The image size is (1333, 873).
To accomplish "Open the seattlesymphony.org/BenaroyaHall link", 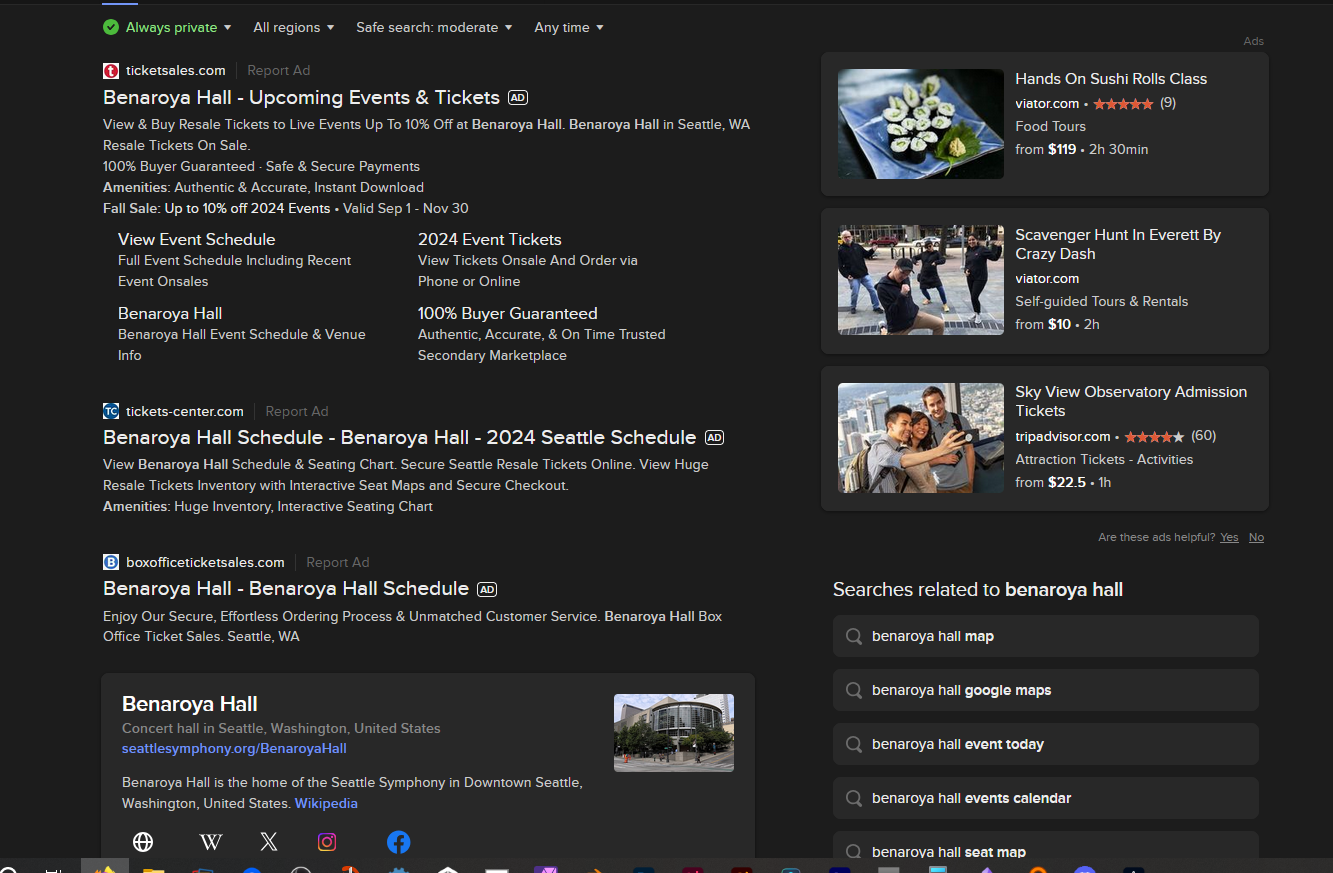I will 234,748.
